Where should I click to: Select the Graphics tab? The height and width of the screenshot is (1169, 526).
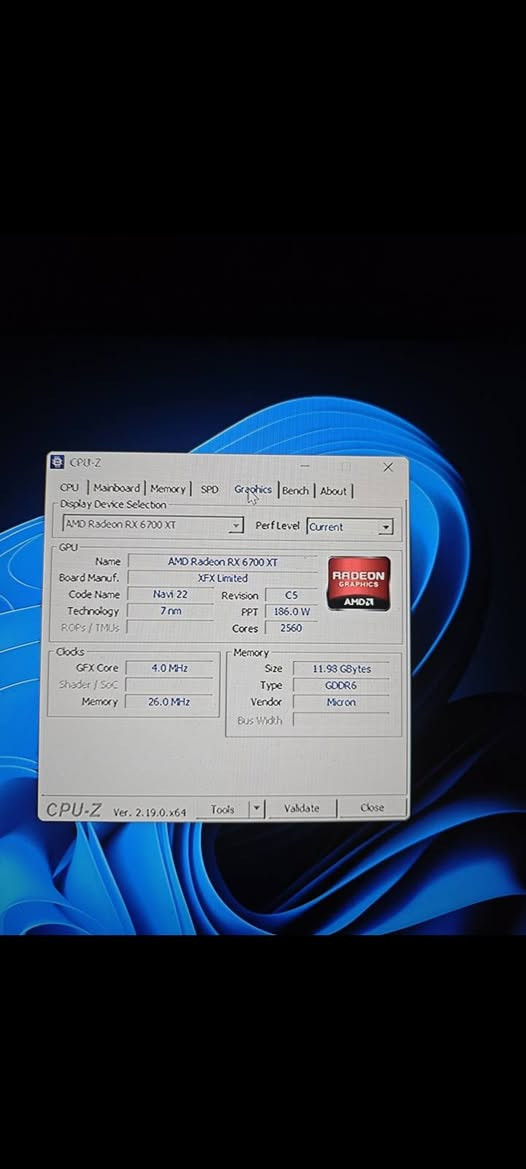[x=253, y=490]
